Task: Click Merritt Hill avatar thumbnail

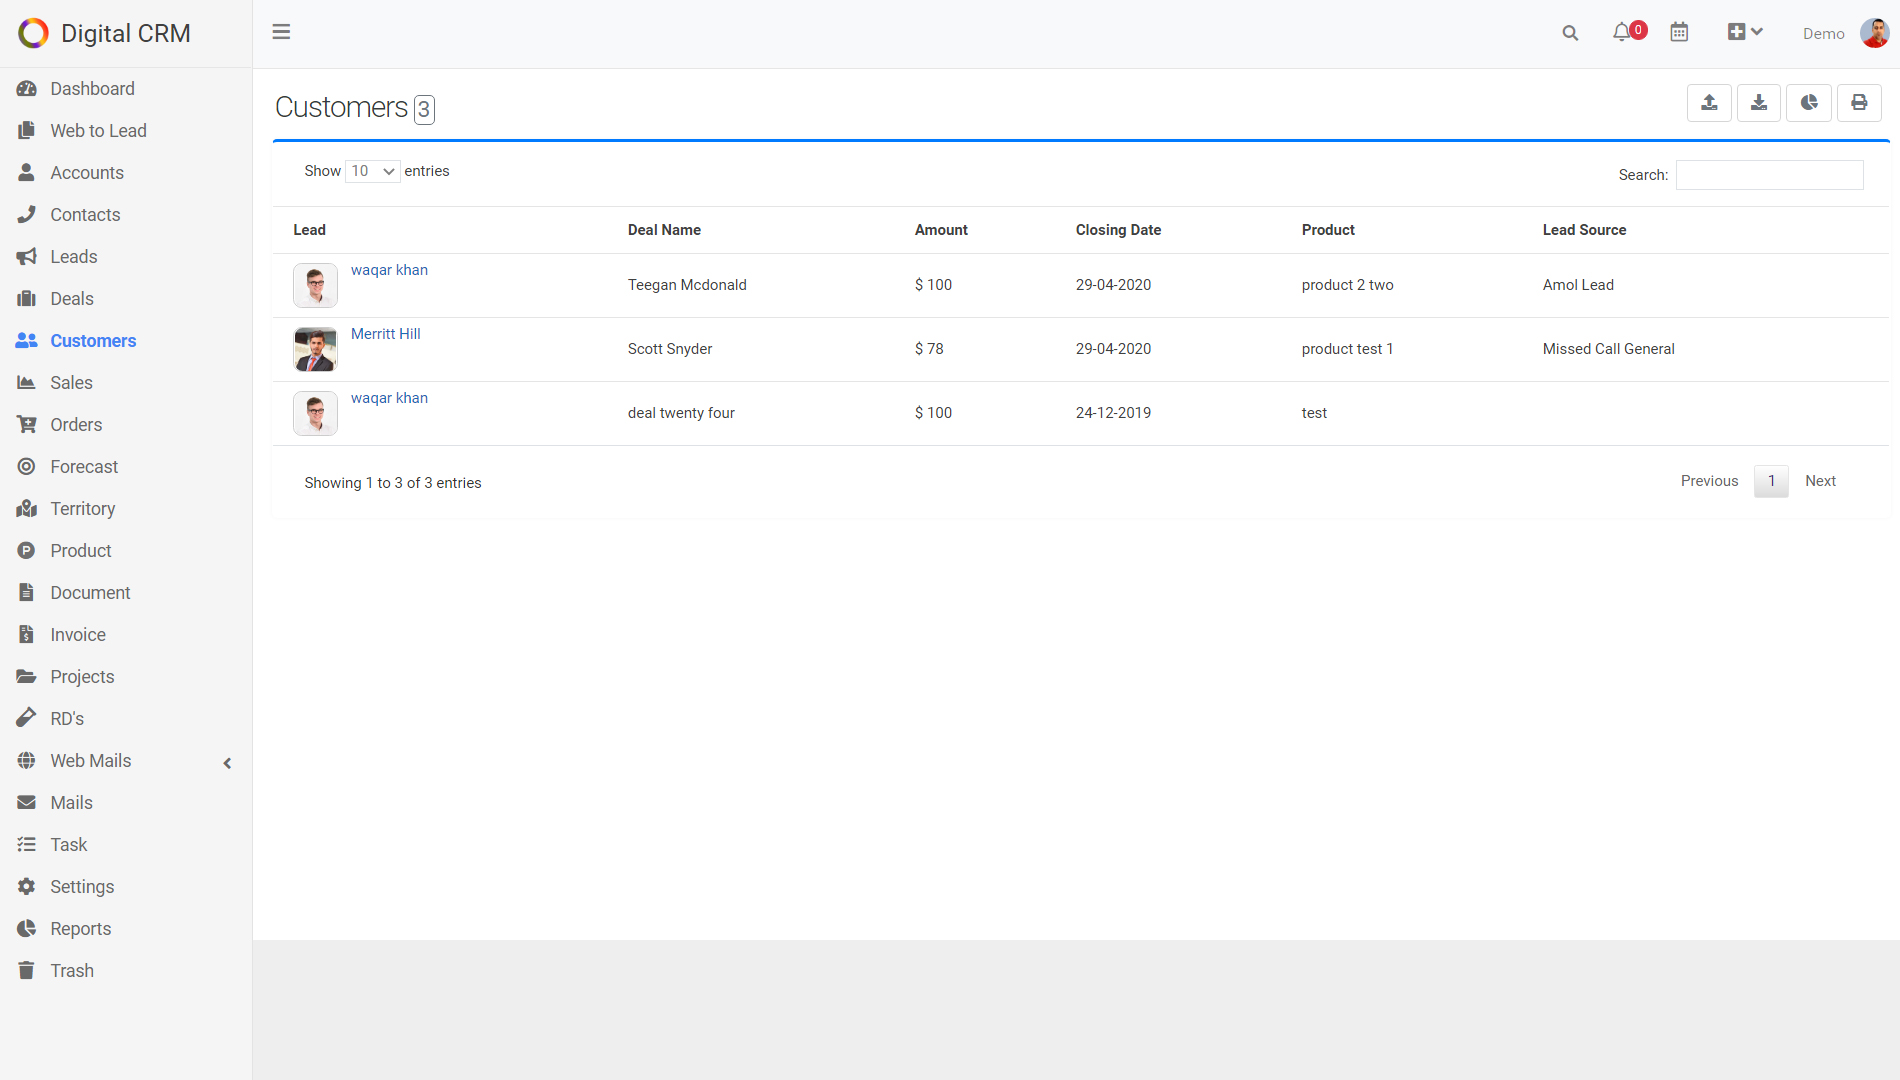Action: (x=315, y=350)
